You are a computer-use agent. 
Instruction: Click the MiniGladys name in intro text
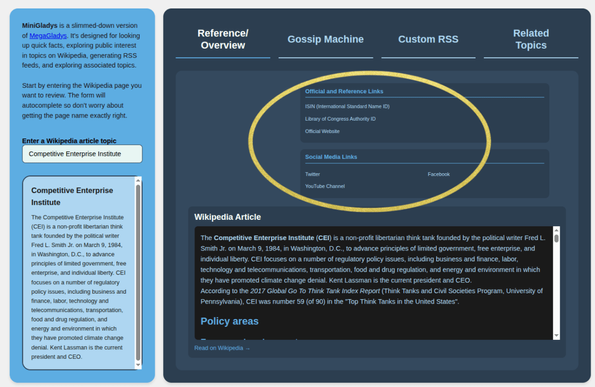(x=39, y=25)
